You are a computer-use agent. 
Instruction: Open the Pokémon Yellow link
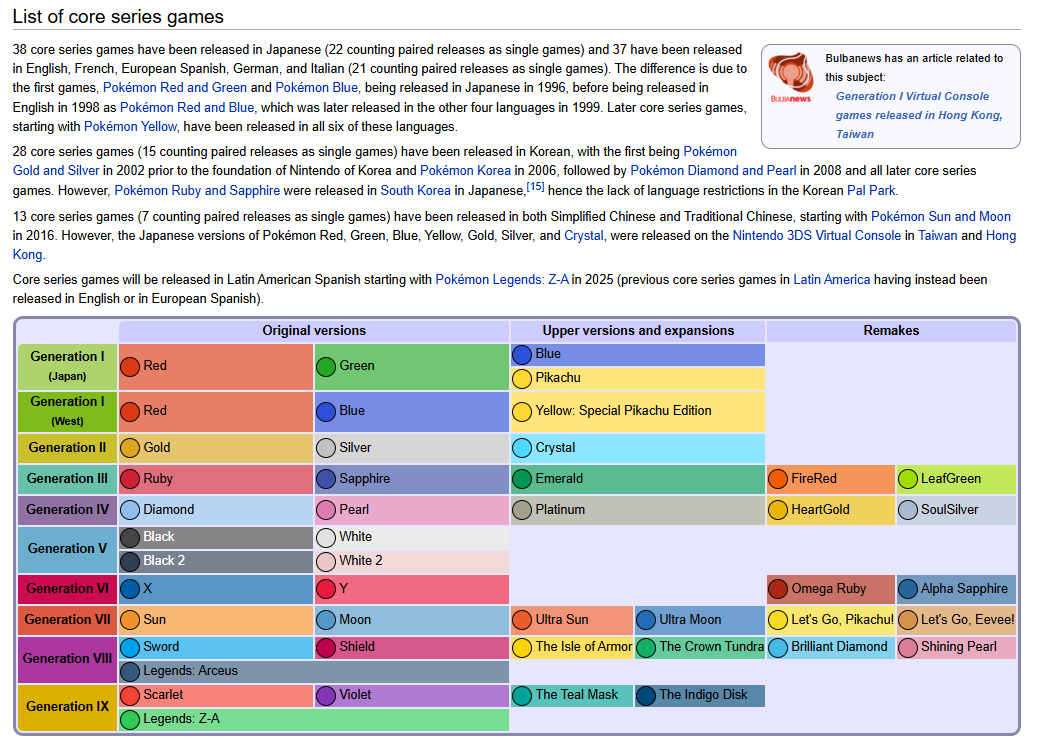click(x=131, y=127)
